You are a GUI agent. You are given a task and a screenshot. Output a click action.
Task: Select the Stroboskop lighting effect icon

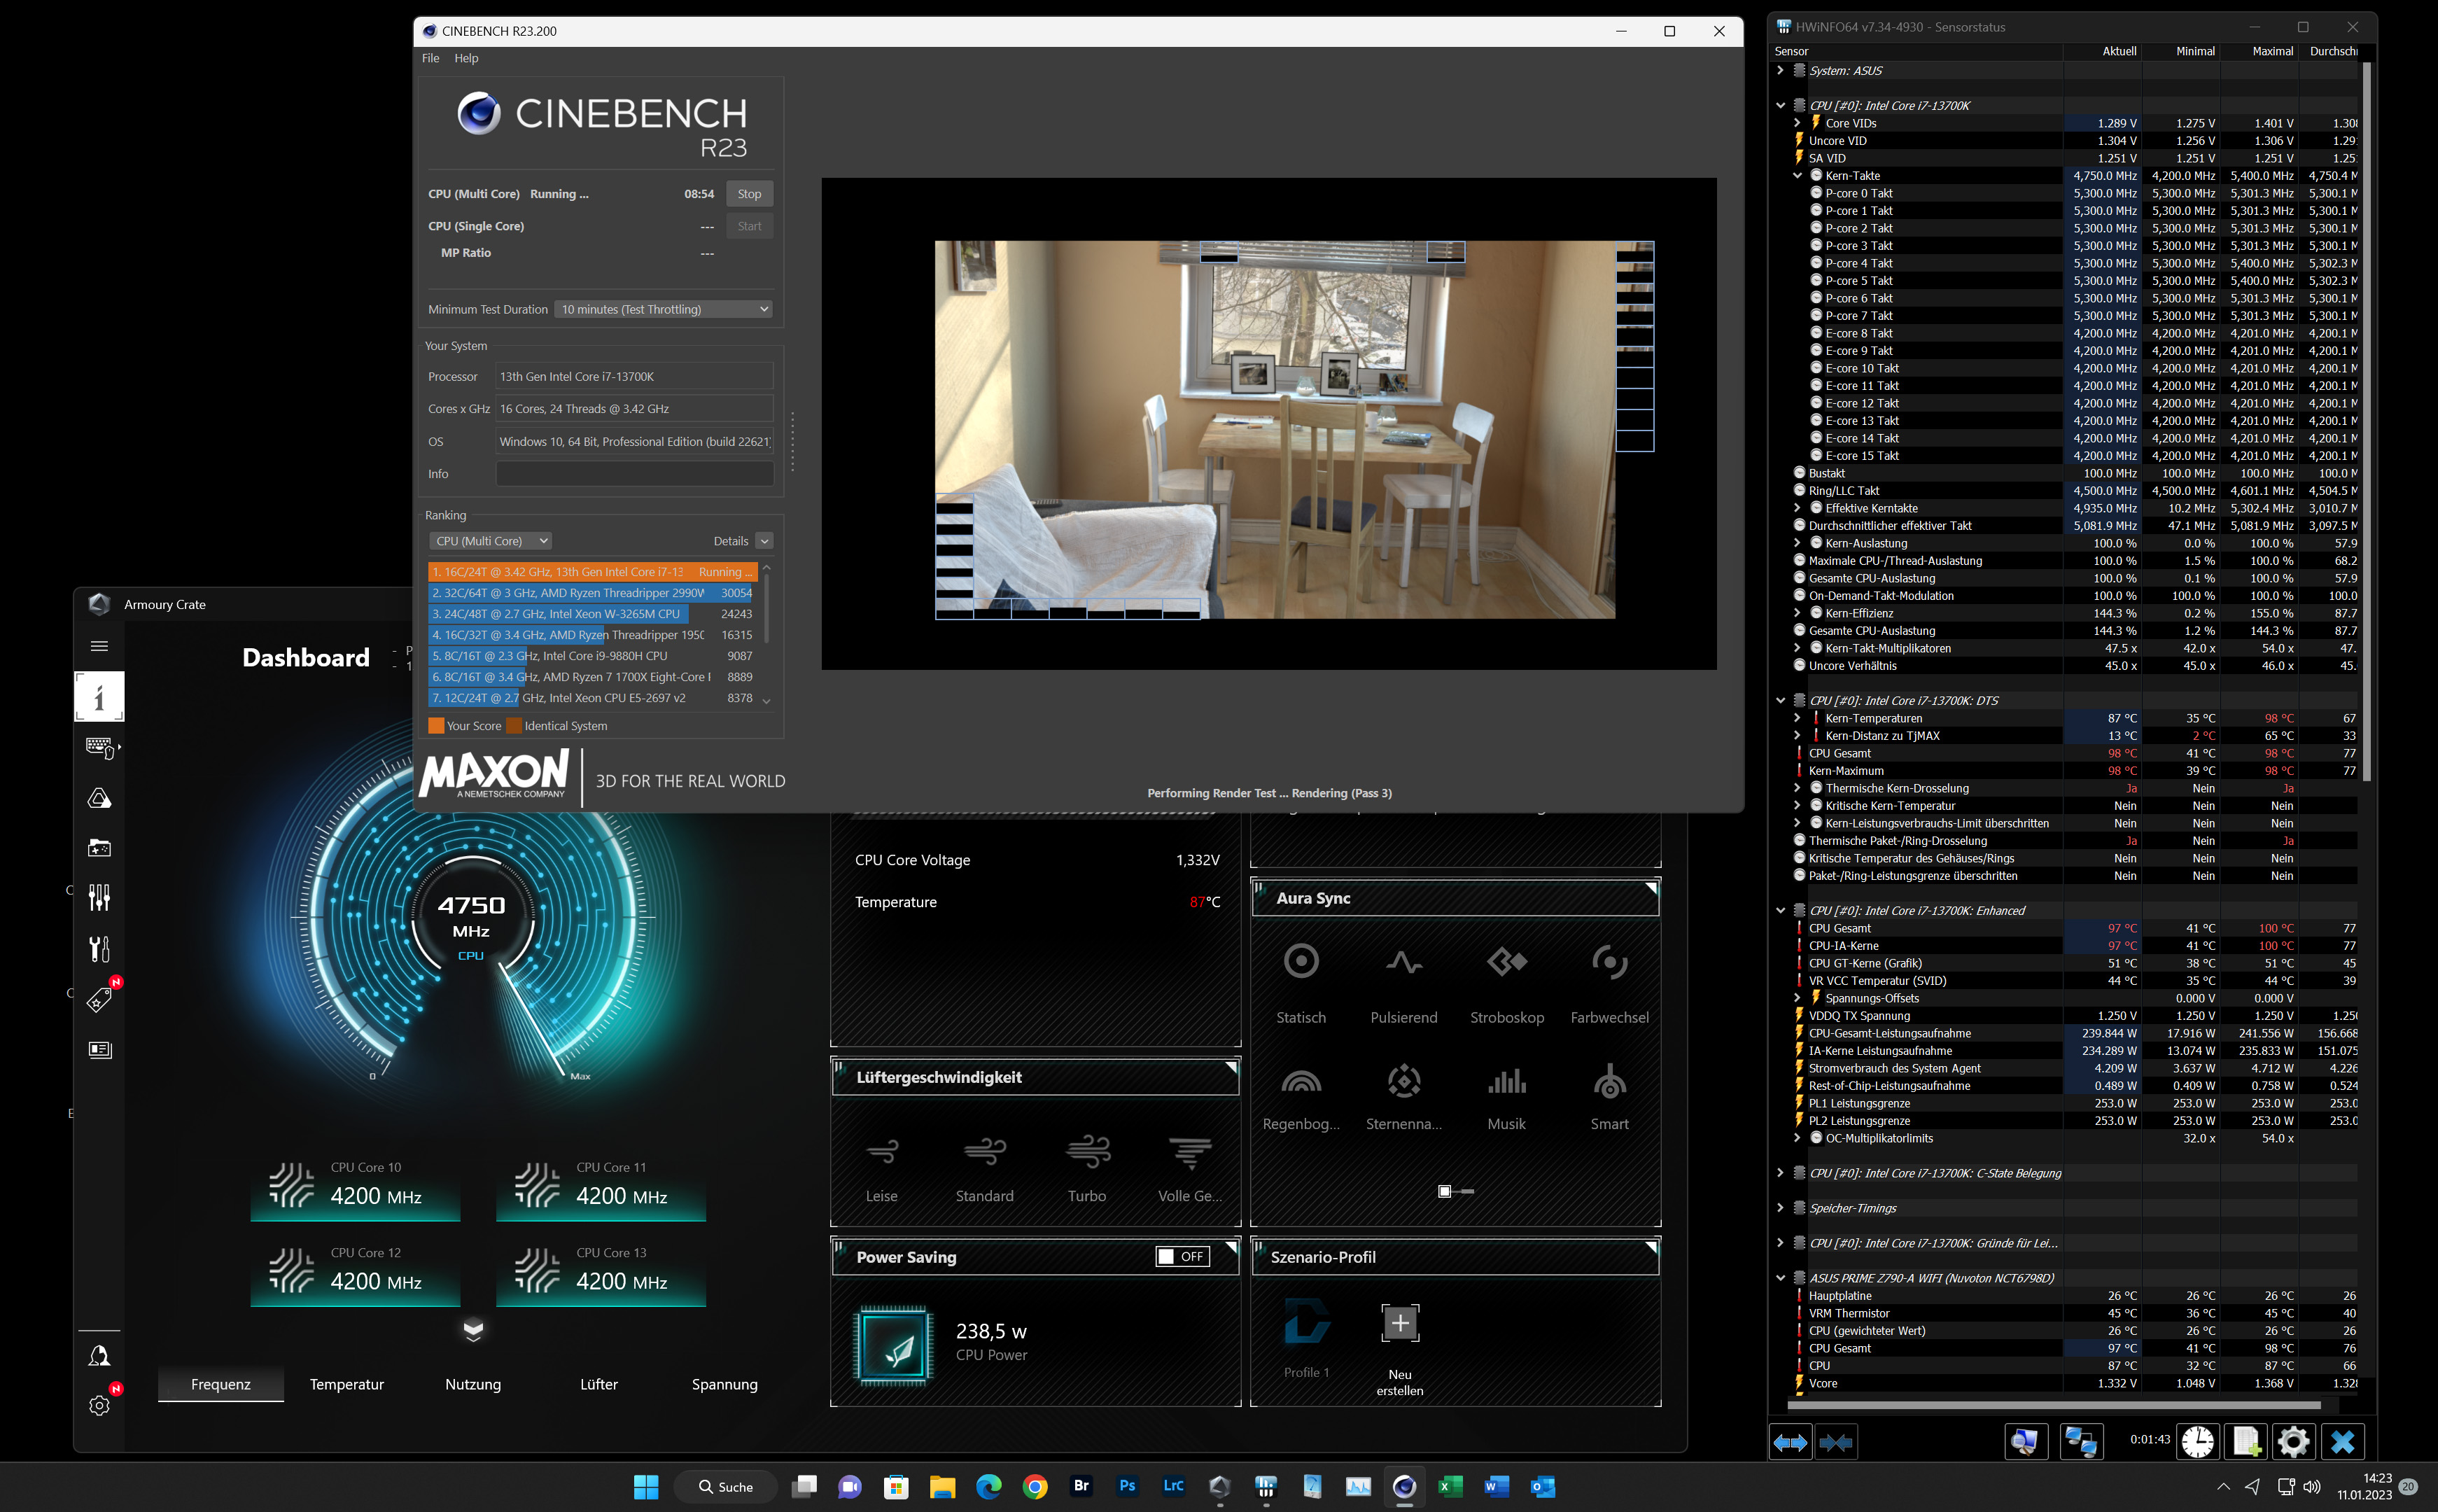point(1507,962)
